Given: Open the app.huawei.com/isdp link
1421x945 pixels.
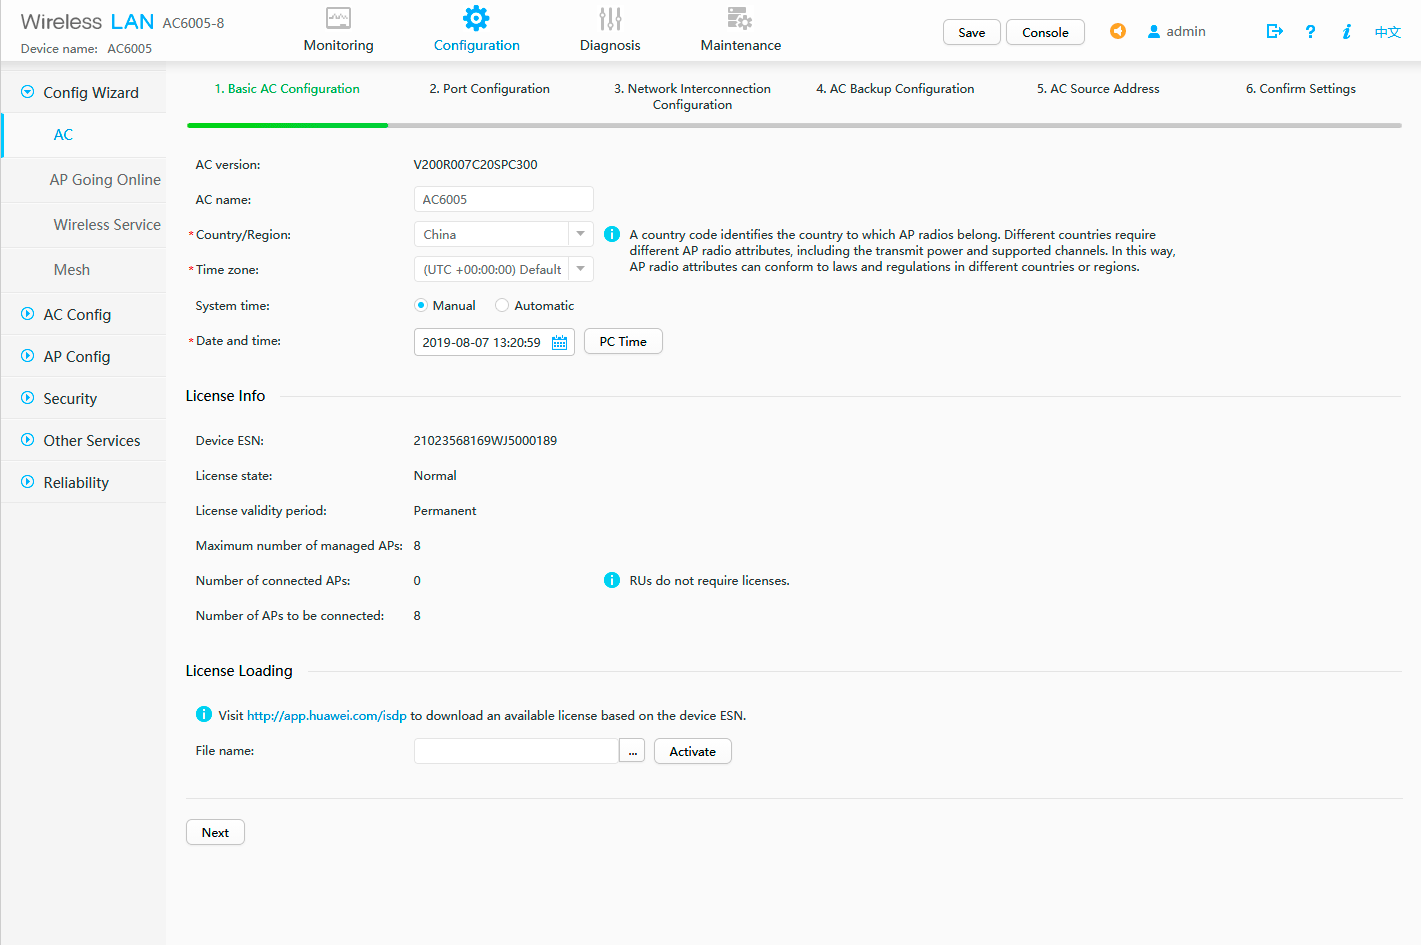Looking at the screenshot, I should (x=326, y=716).
